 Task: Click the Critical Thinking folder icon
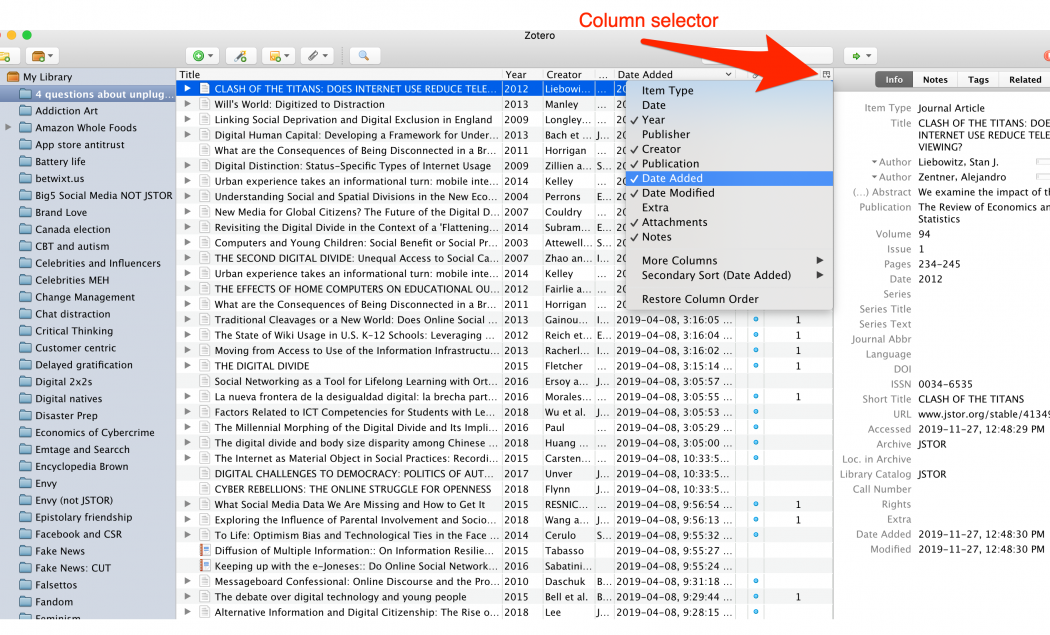(x=25, y=331)
